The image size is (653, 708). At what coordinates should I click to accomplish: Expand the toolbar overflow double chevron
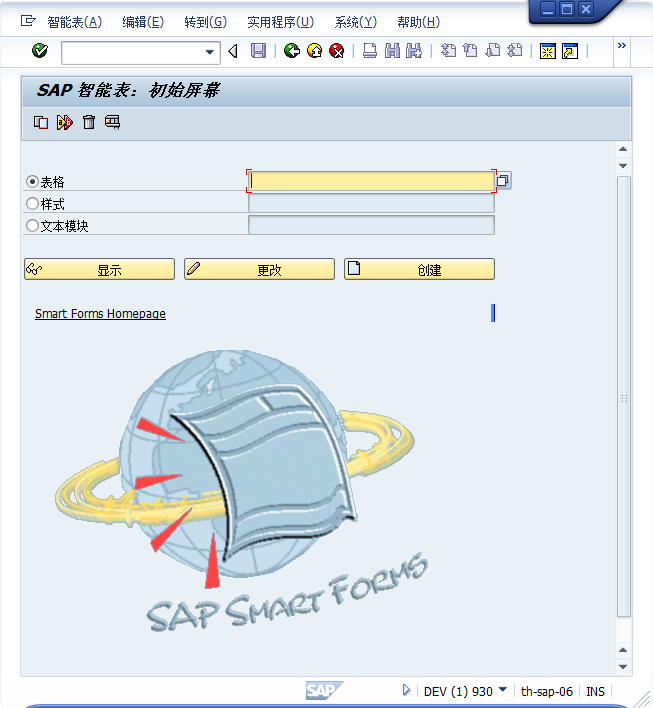(622, 45)
